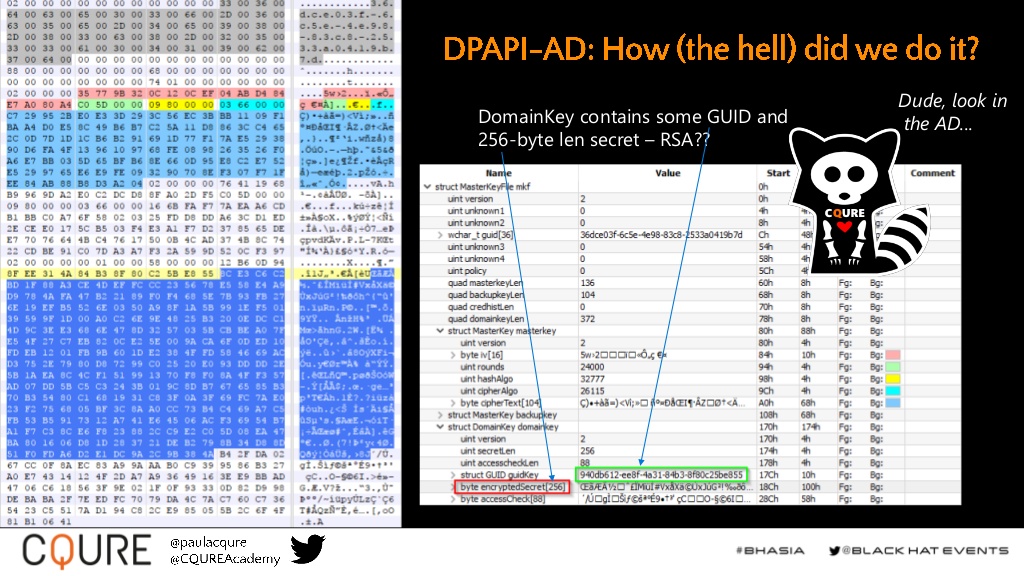Viewport: 1024px width, 576px height.
Task: Open the @paulacqure Twitter handle
Action: point(208,542)
